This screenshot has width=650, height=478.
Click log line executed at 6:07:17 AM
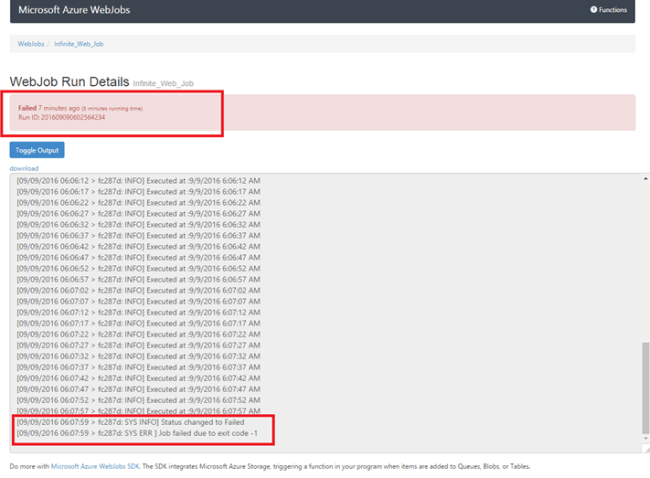pos(138,323)
